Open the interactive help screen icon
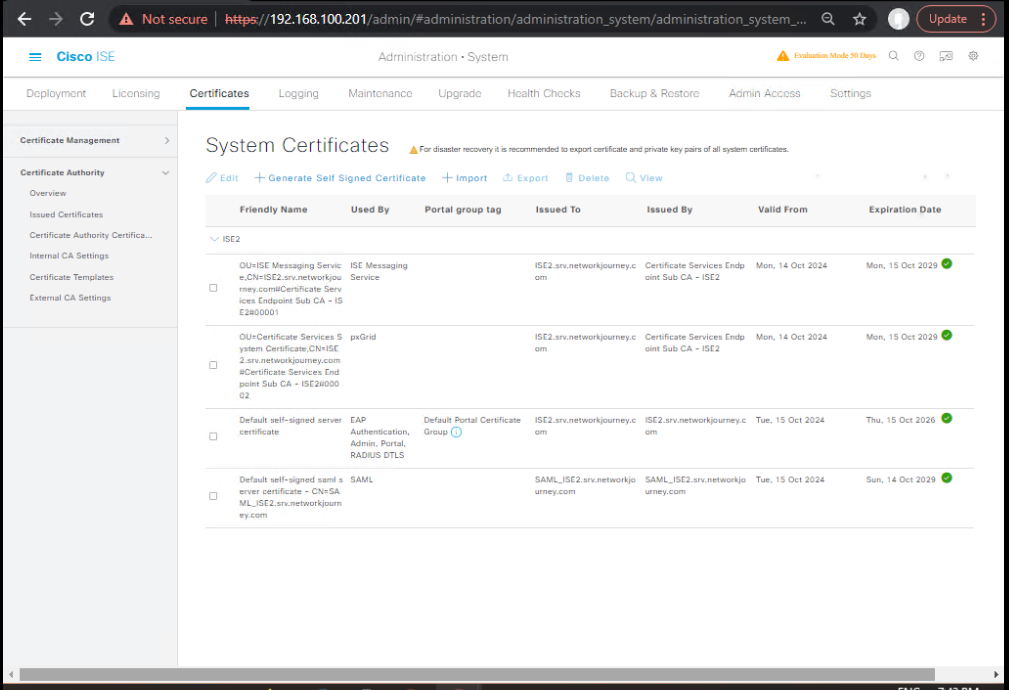The image size is (1009, 690). [x=946, y=56]
